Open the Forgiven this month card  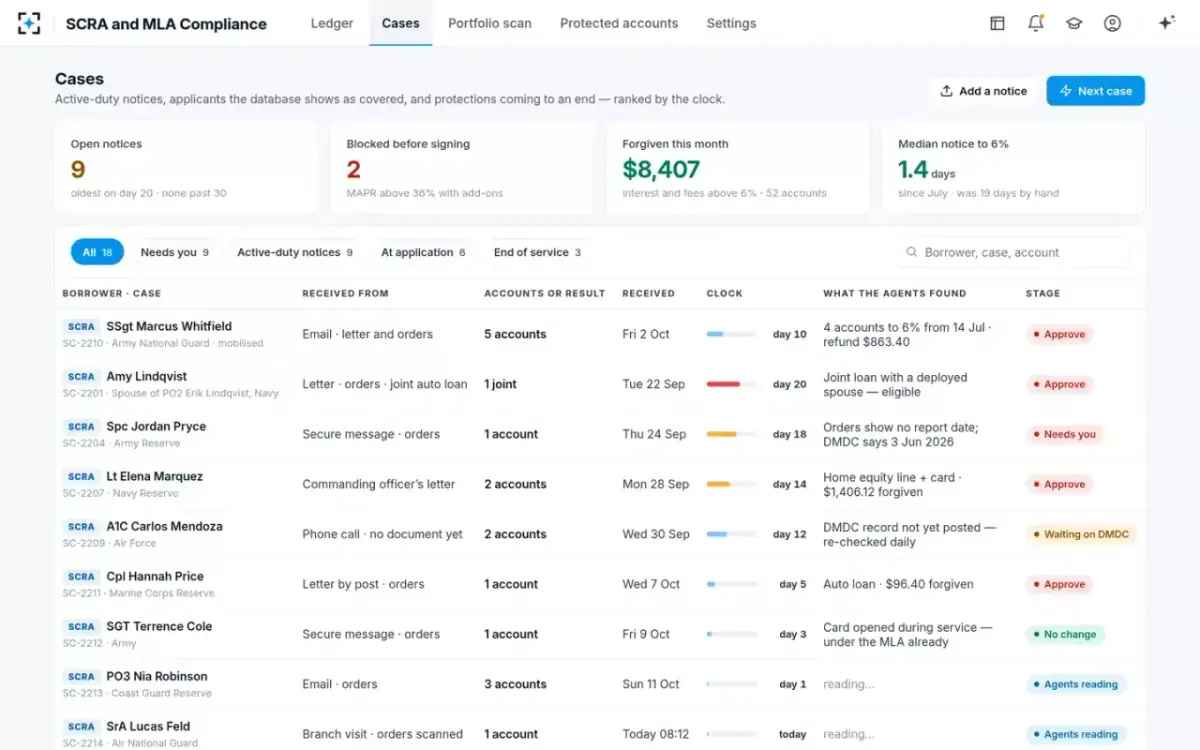(x=738, y=168)
